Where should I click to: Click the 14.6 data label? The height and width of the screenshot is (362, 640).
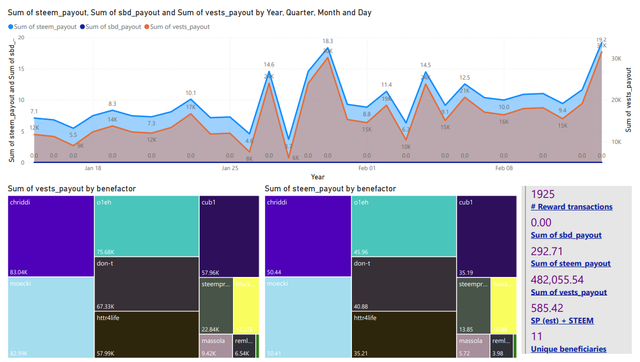[269, 64]
